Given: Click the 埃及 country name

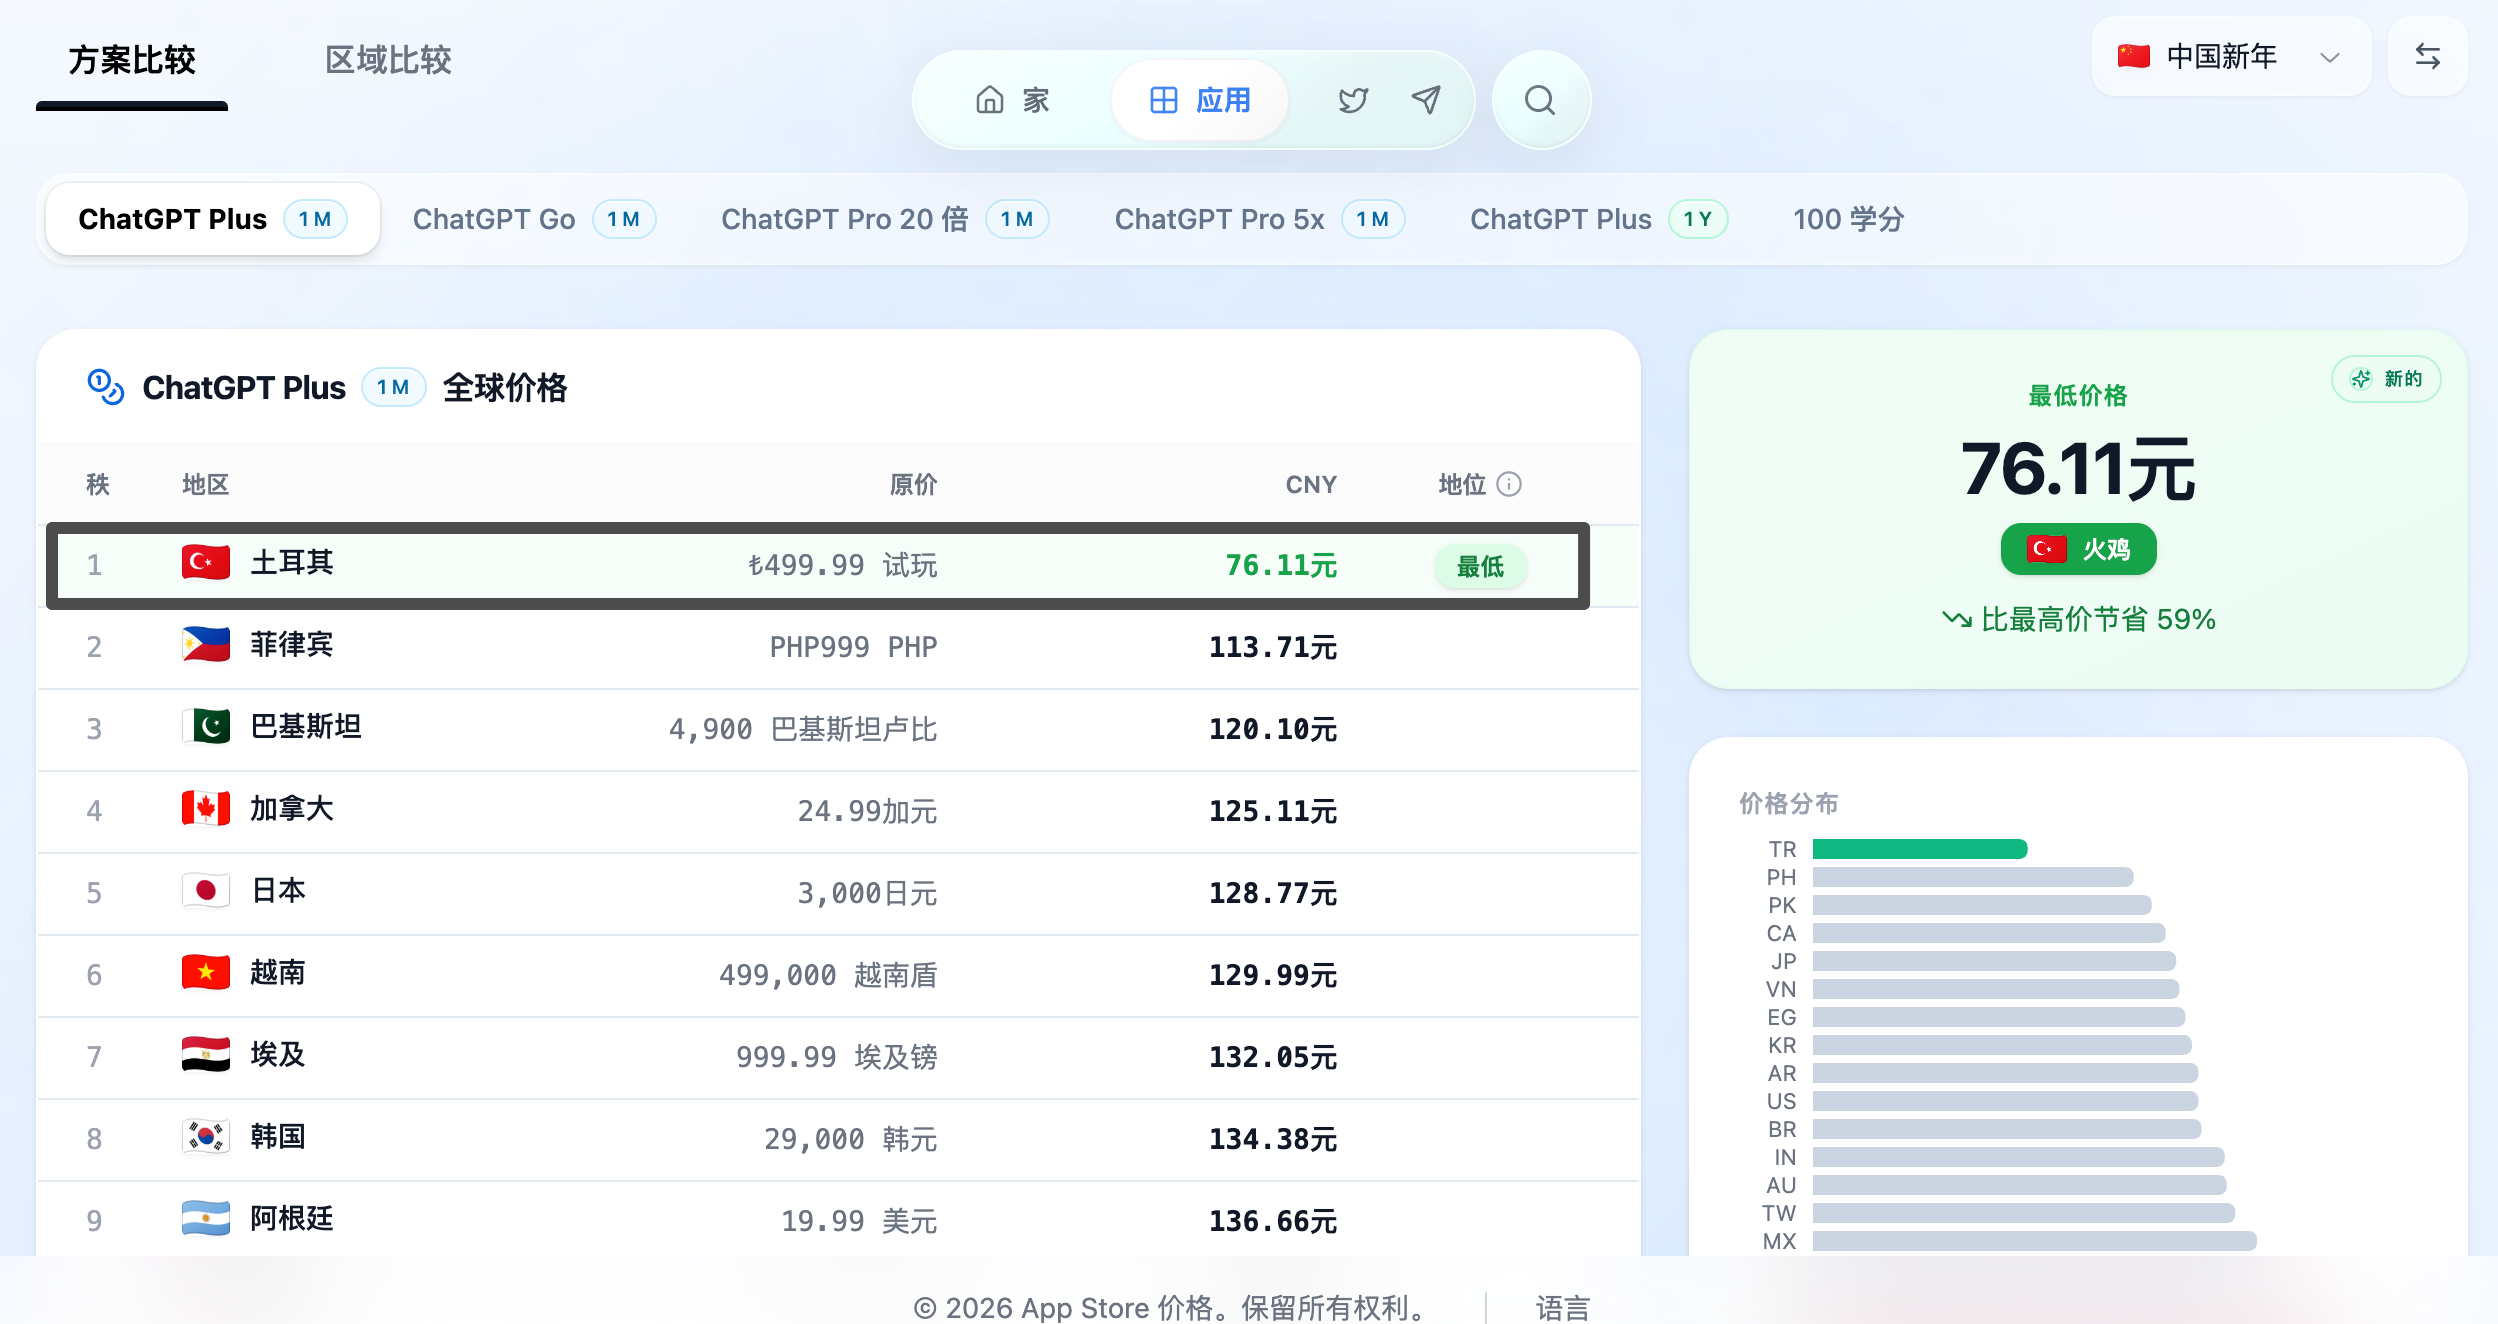Looking at the screenshot, I should coord(278,1054).
